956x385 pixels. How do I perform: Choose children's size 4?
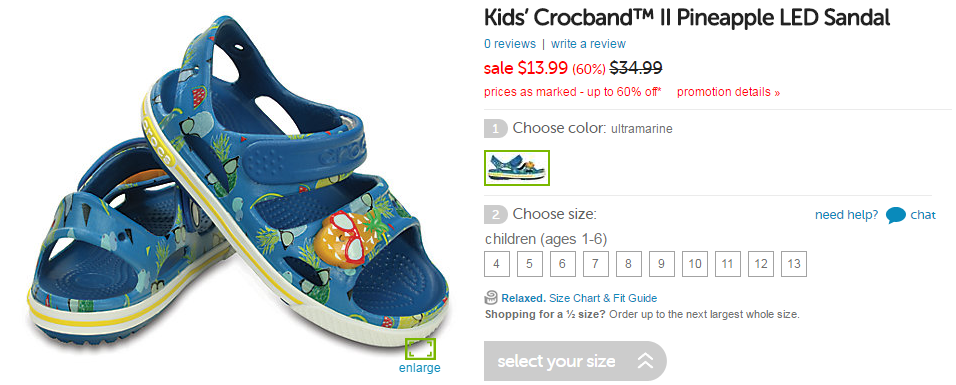tap(497, 264)
